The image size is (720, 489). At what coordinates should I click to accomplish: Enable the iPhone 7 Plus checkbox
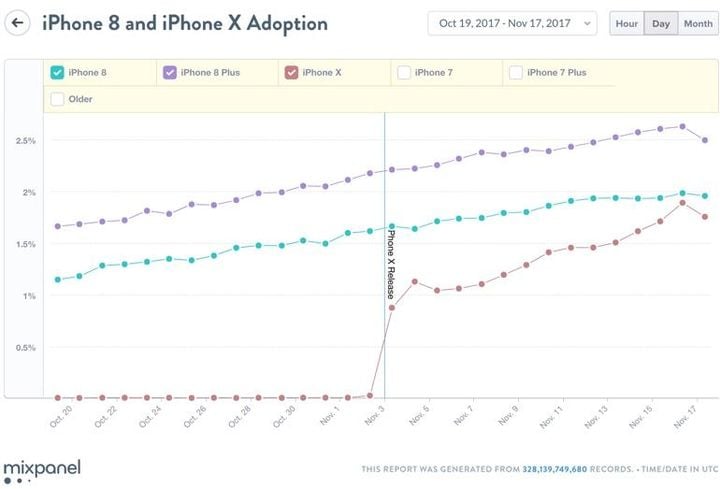pos(516,73)
